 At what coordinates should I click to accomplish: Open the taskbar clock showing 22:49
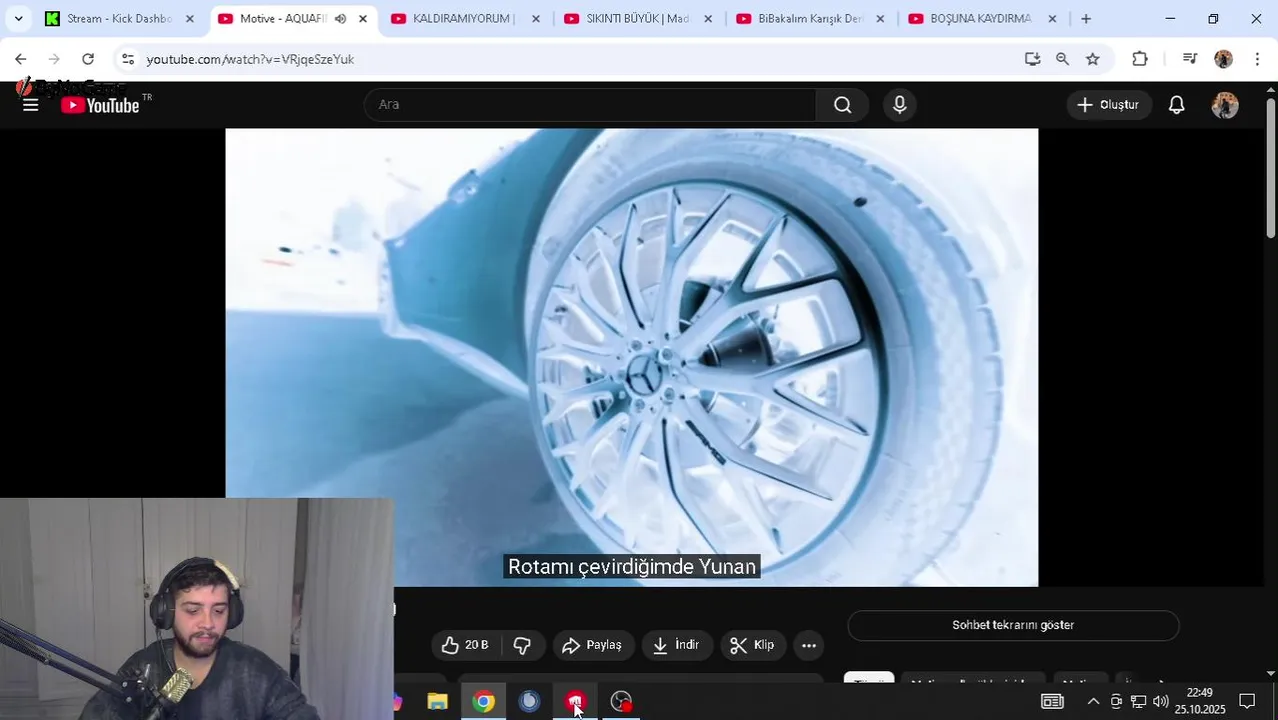[x=1199, y=701]
